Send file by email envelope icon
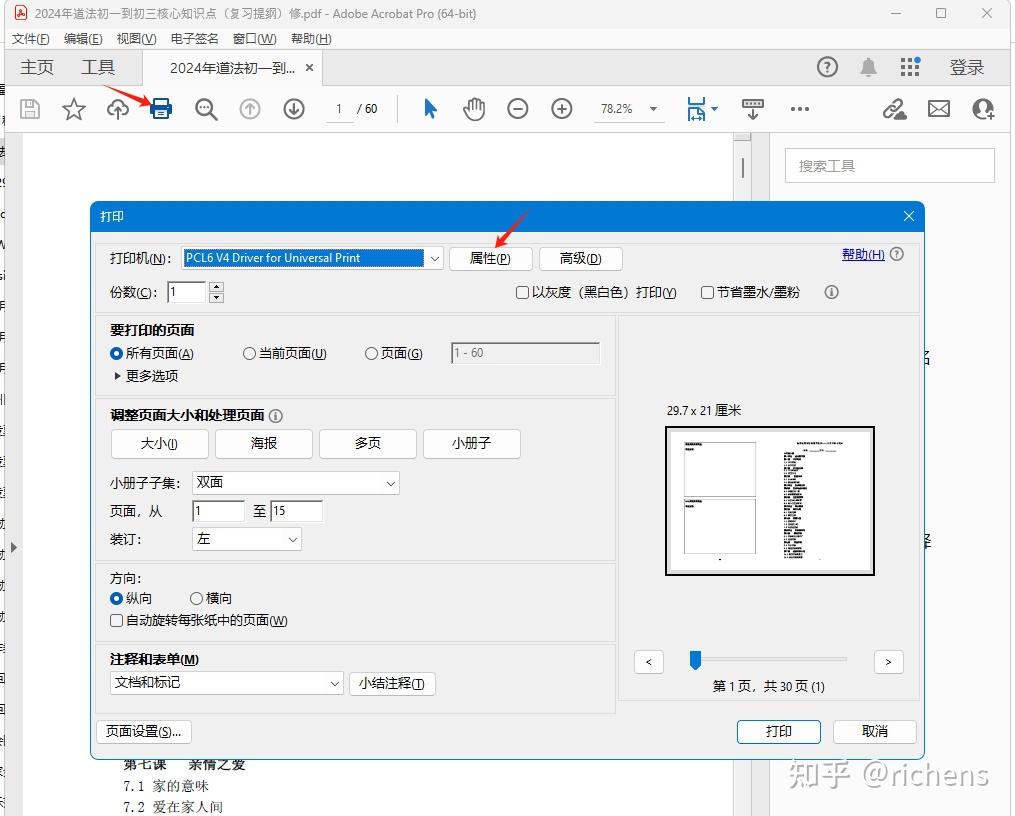 (x=939, y=109)
